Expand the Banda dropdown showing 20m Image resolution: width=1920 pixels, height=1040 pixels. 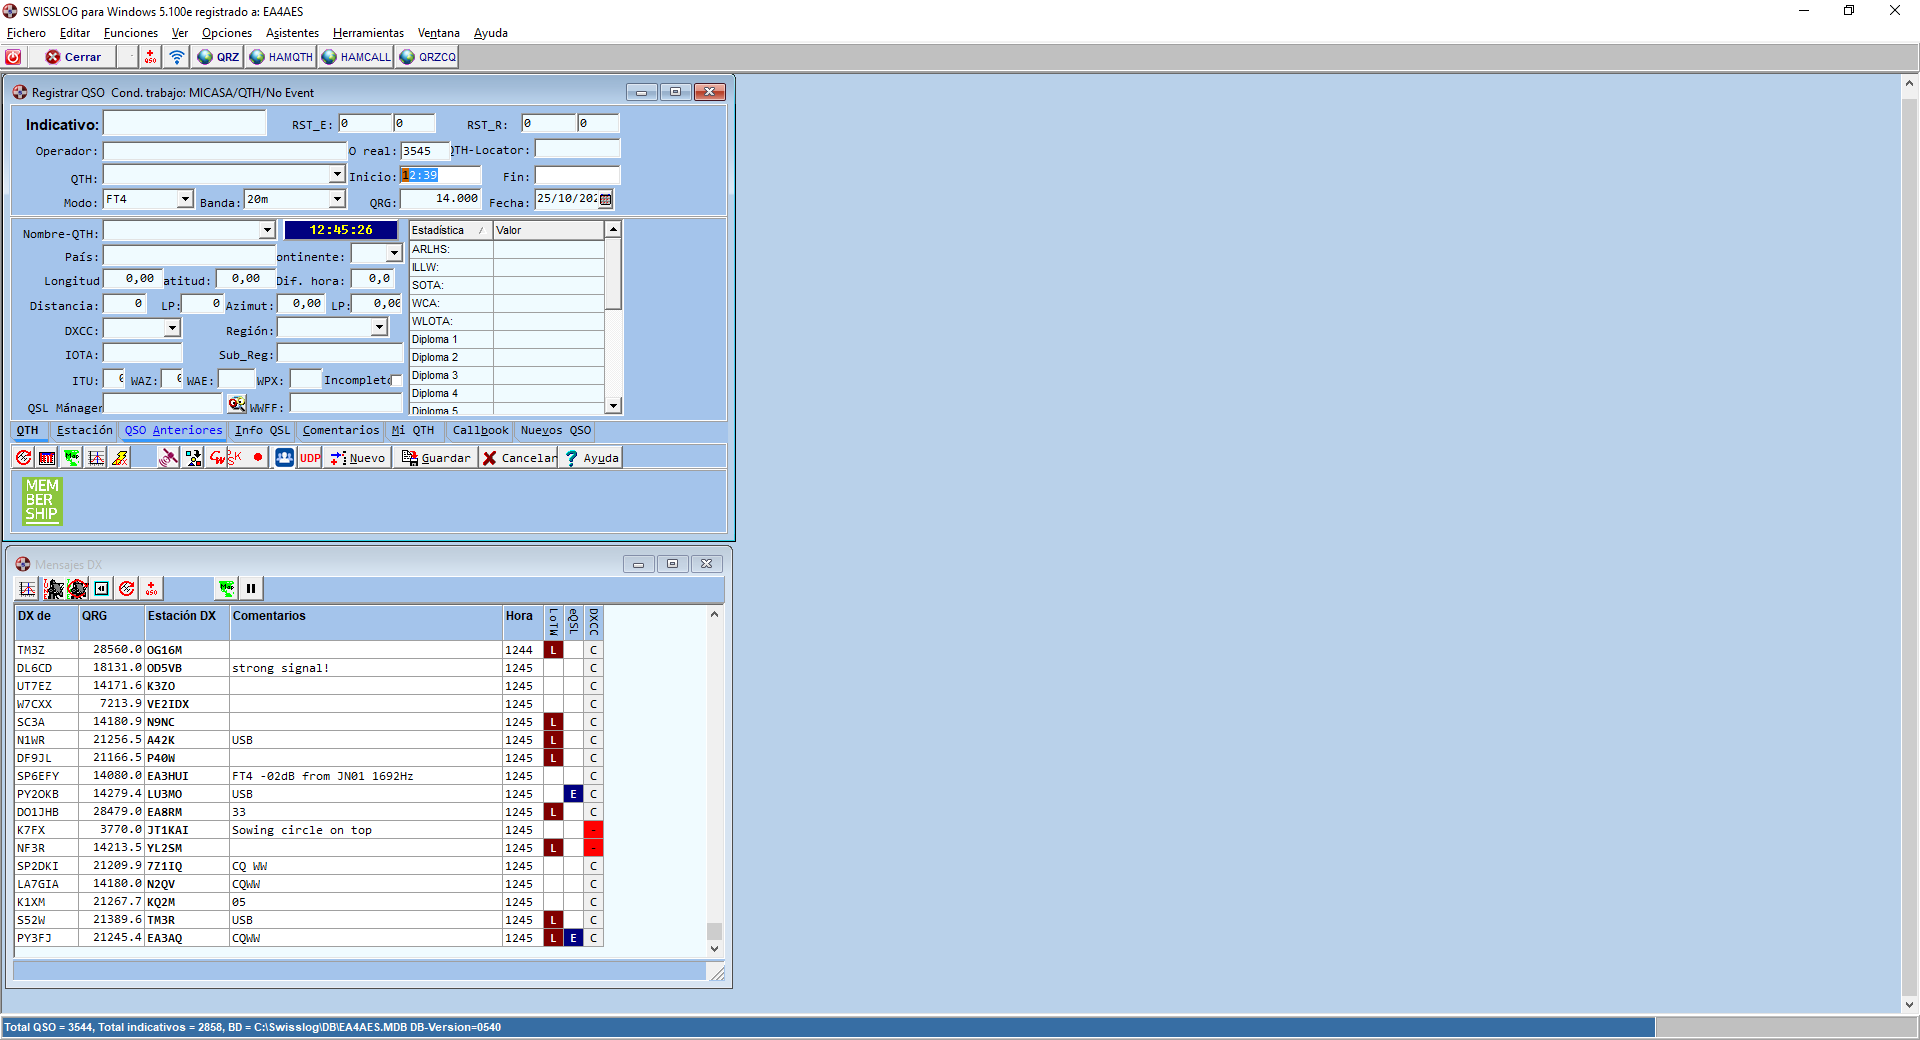[x=337, y=200]
